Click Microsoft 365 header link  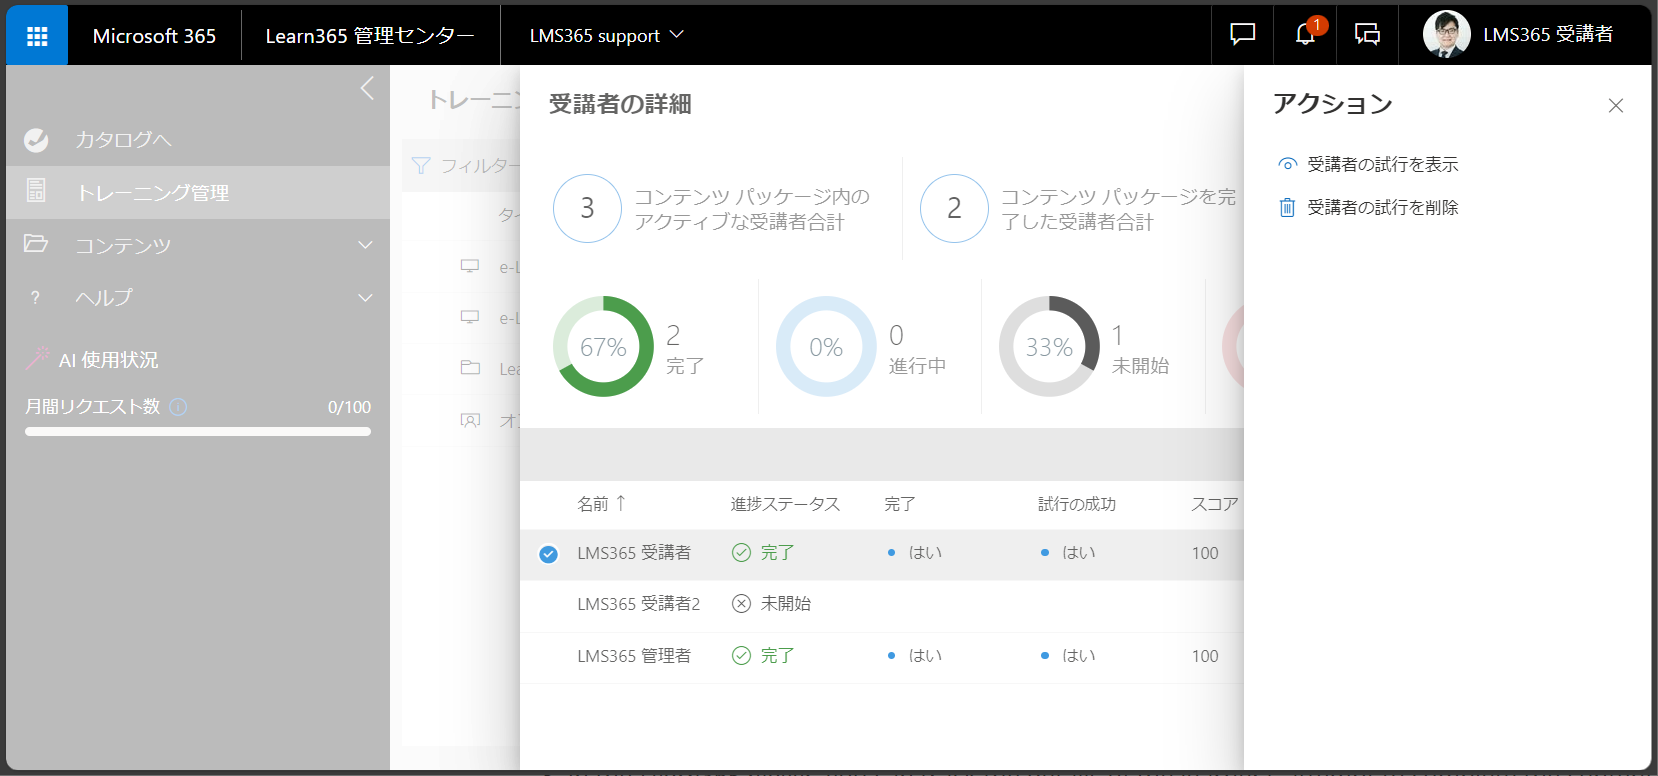point(154,35)
